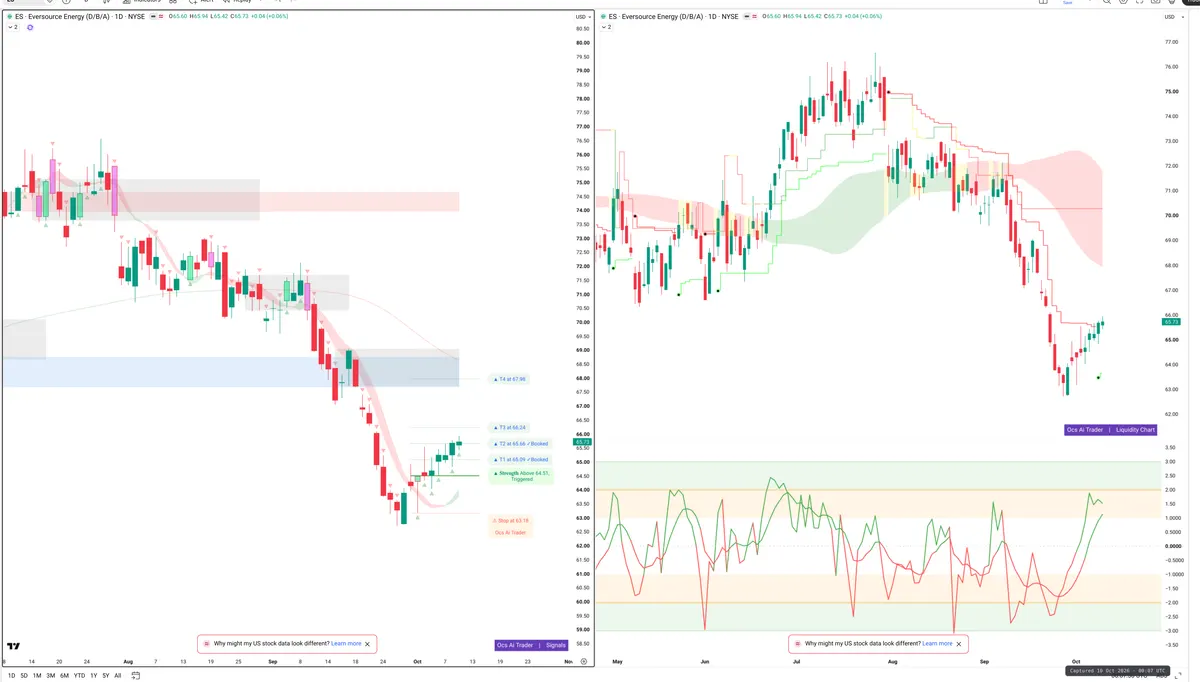Select the 1D time range in bottom bar
The image size is (1200, 682).
click(11, 675)
